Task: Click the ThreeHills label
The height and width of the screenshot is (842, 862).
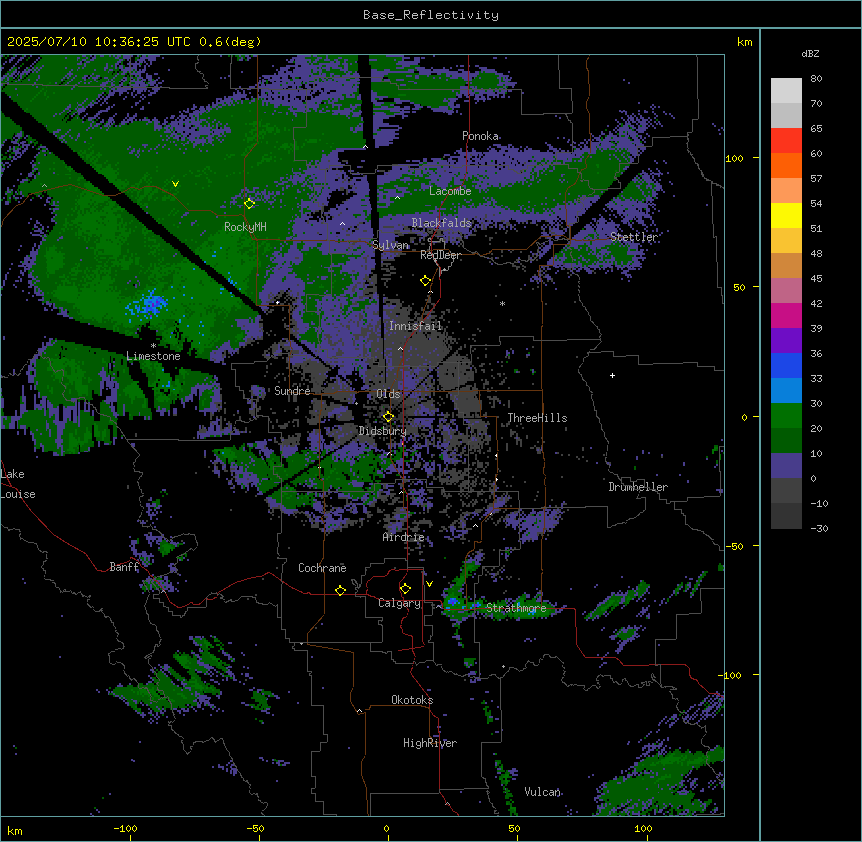Action: point(537,418)
